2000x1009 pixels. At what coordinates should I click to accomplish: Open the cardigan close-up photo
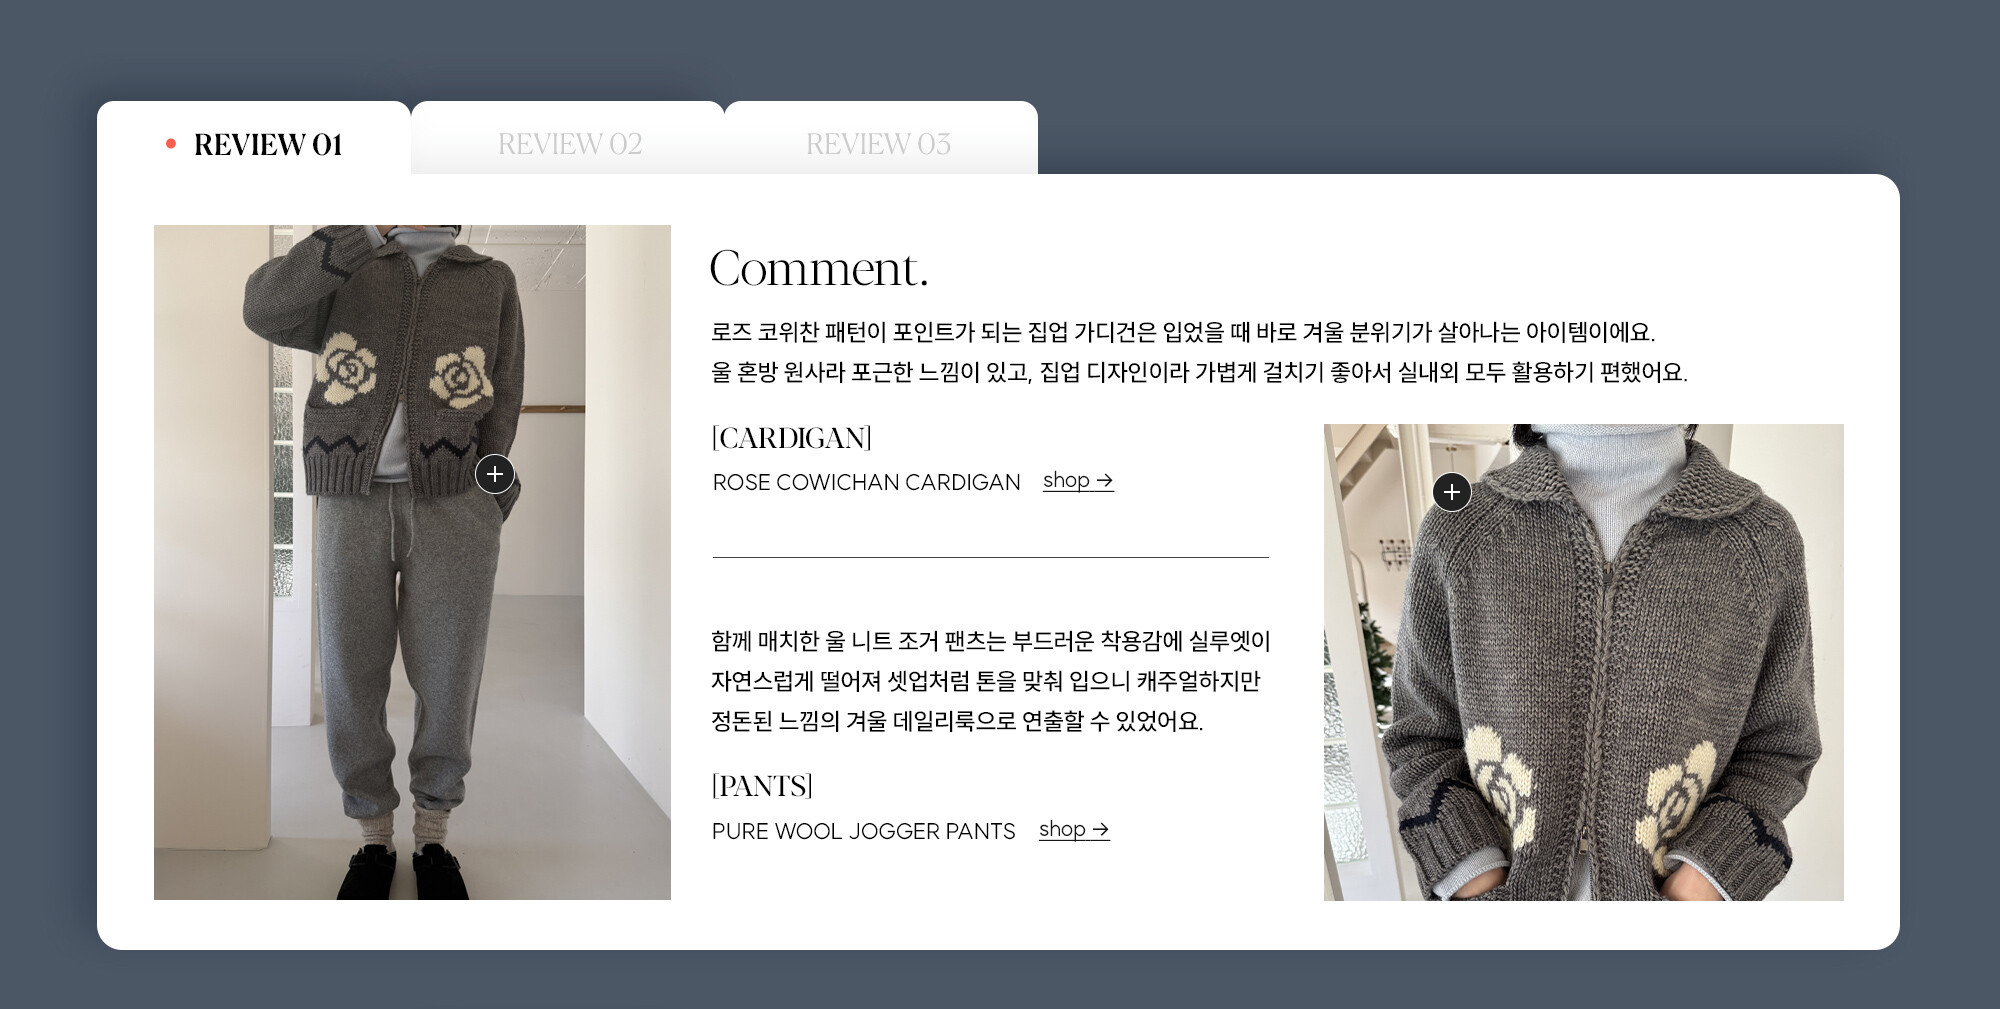click(x=1584, y=662)
